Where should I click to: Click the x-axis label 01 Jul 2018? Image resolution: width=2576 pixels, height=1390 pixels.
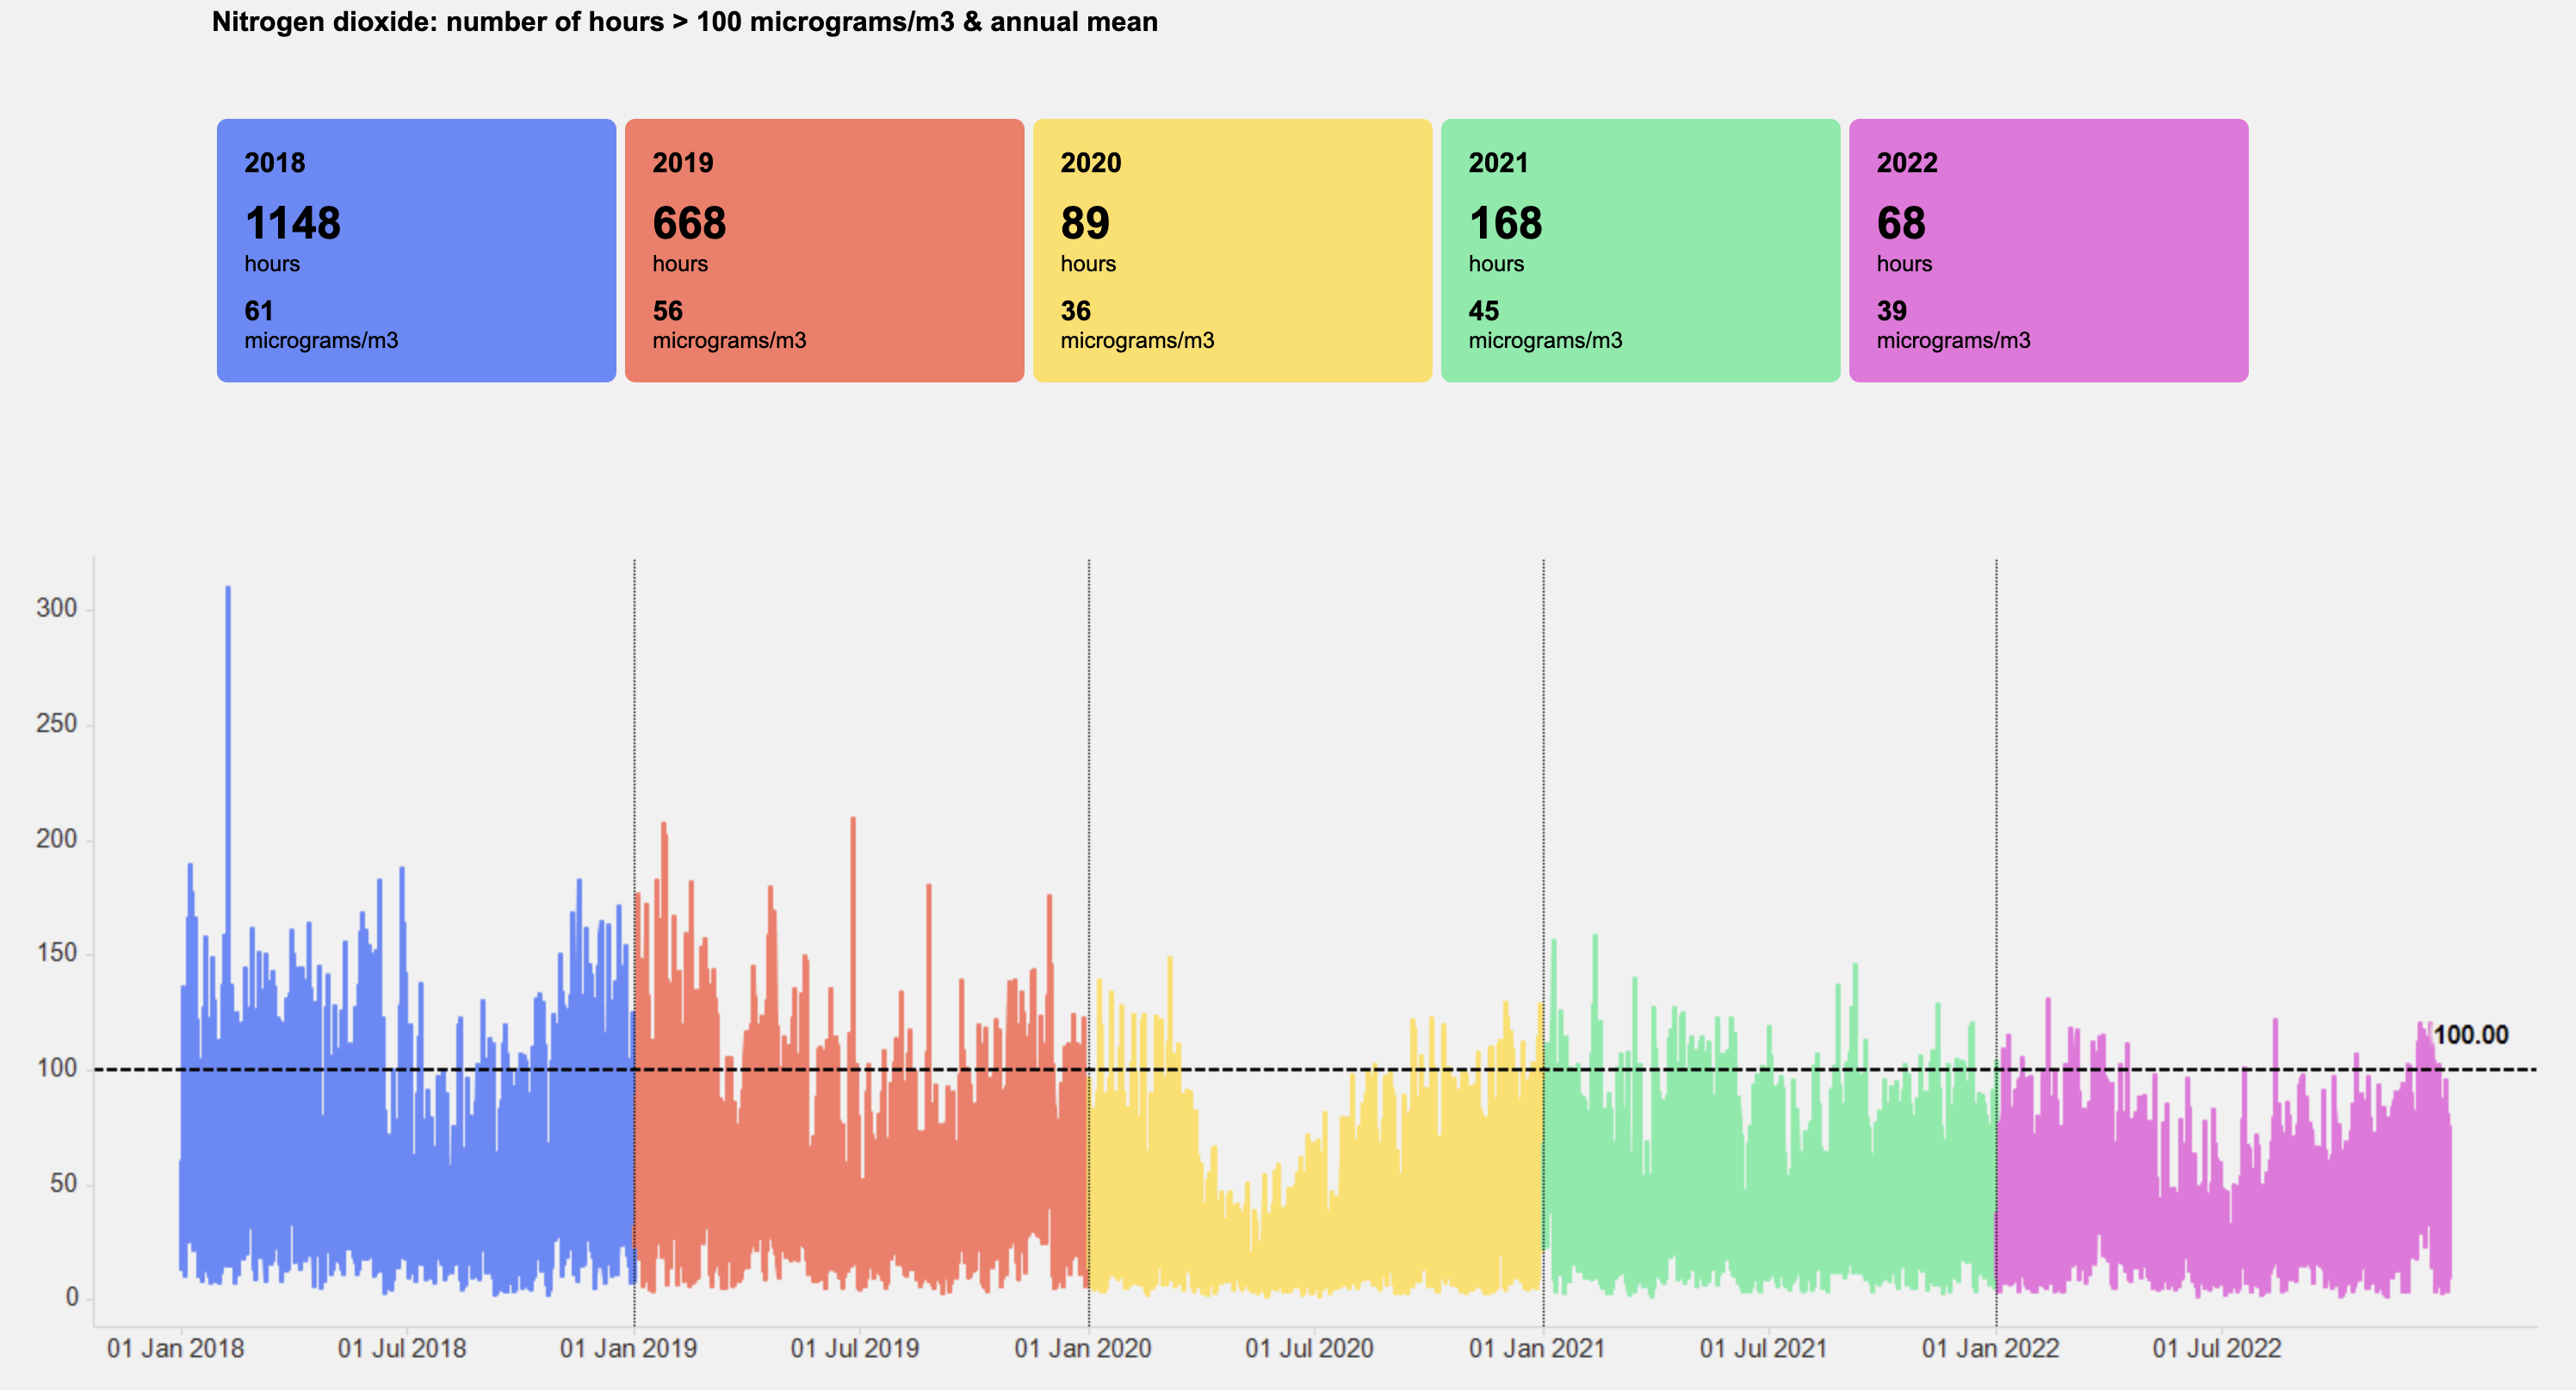402,1348
